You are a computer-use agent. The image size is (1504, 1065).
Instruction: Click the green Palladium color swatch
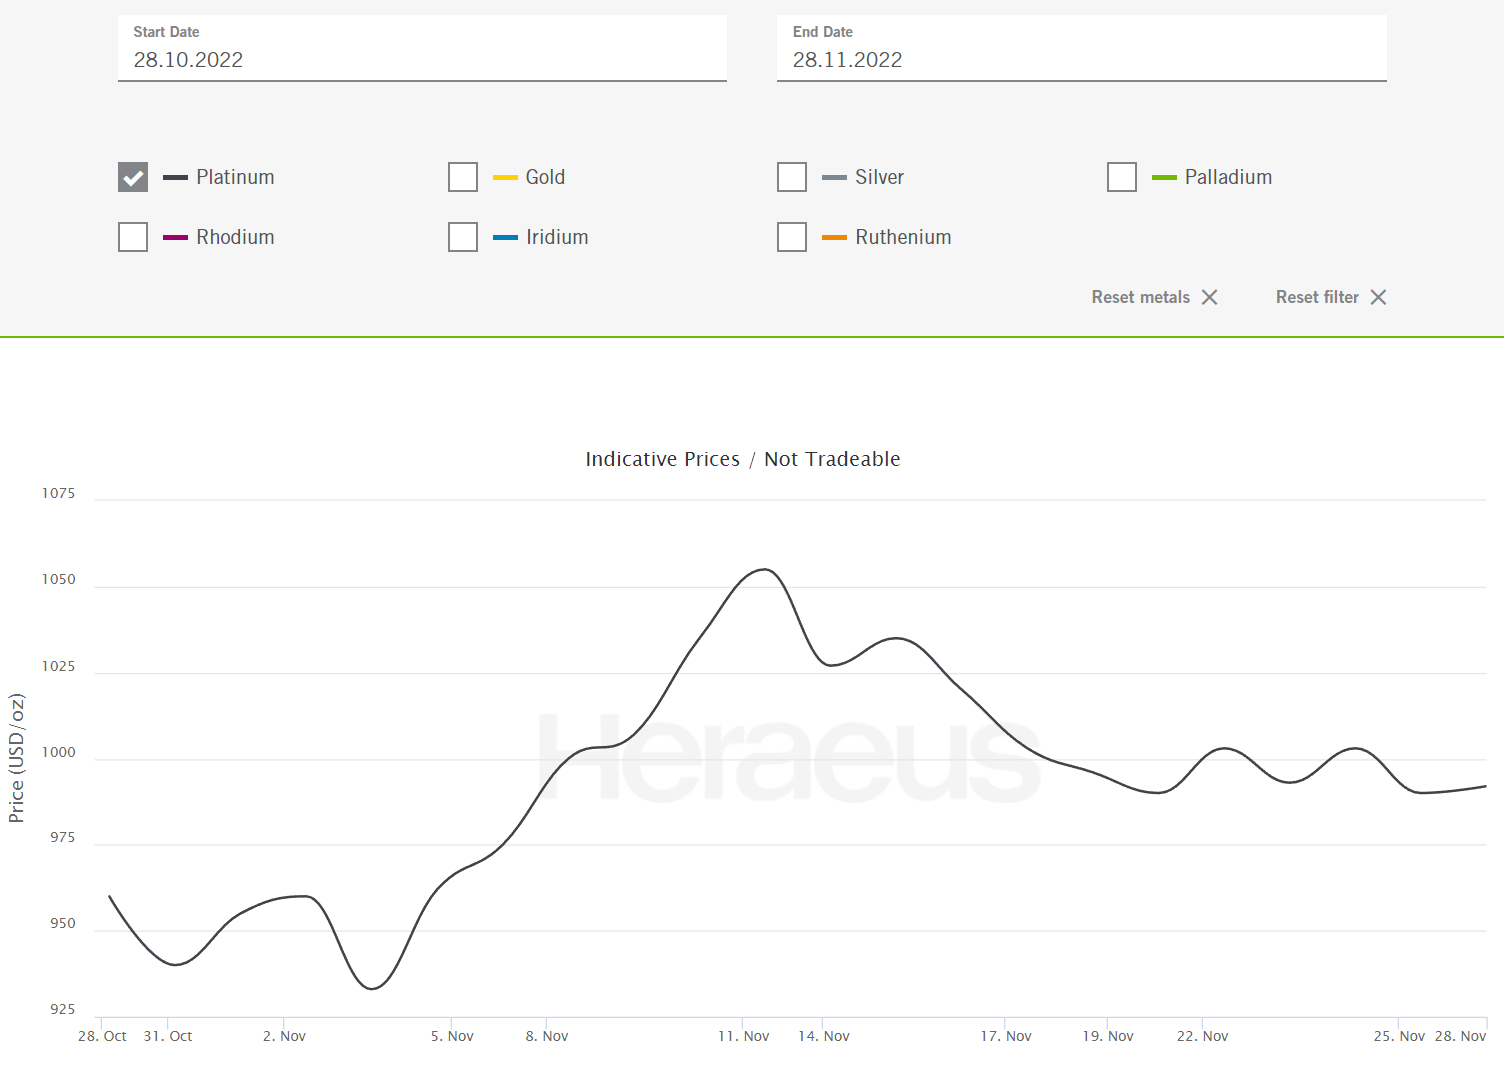coord(1164,178)
